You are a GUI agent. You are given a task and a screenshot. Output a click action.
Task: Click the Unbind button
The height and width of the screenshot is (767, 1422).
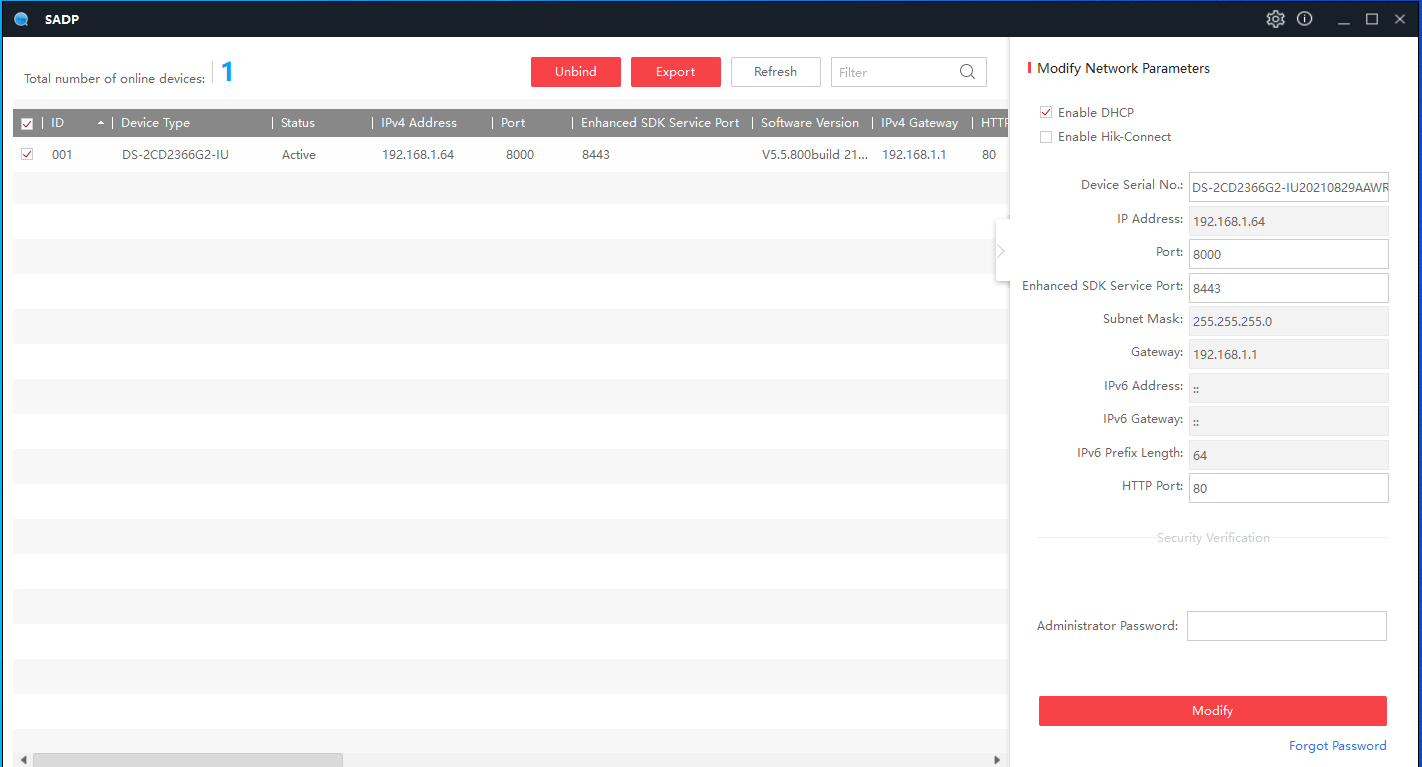click(x=576, y=72)
